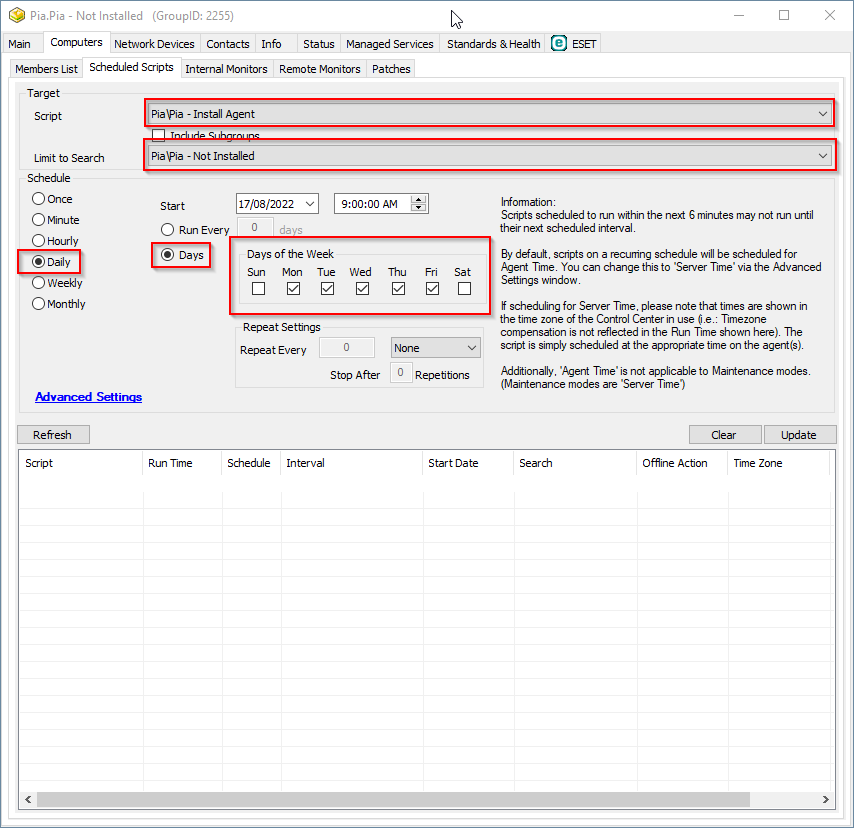Open the Advanced Settings link
Viewport: 854px width, 828px height.
88,397
